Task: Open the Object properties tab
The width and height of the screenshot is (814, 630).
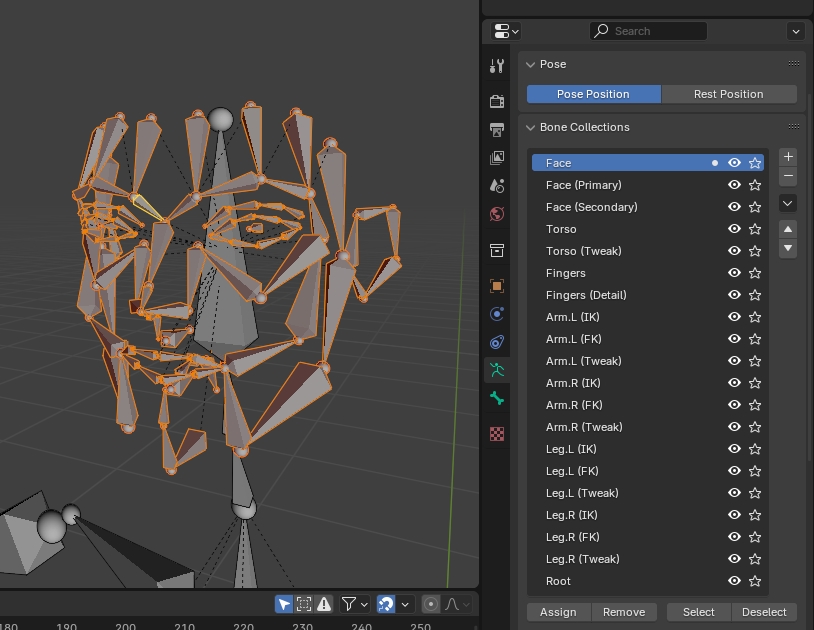Action: 497,286
